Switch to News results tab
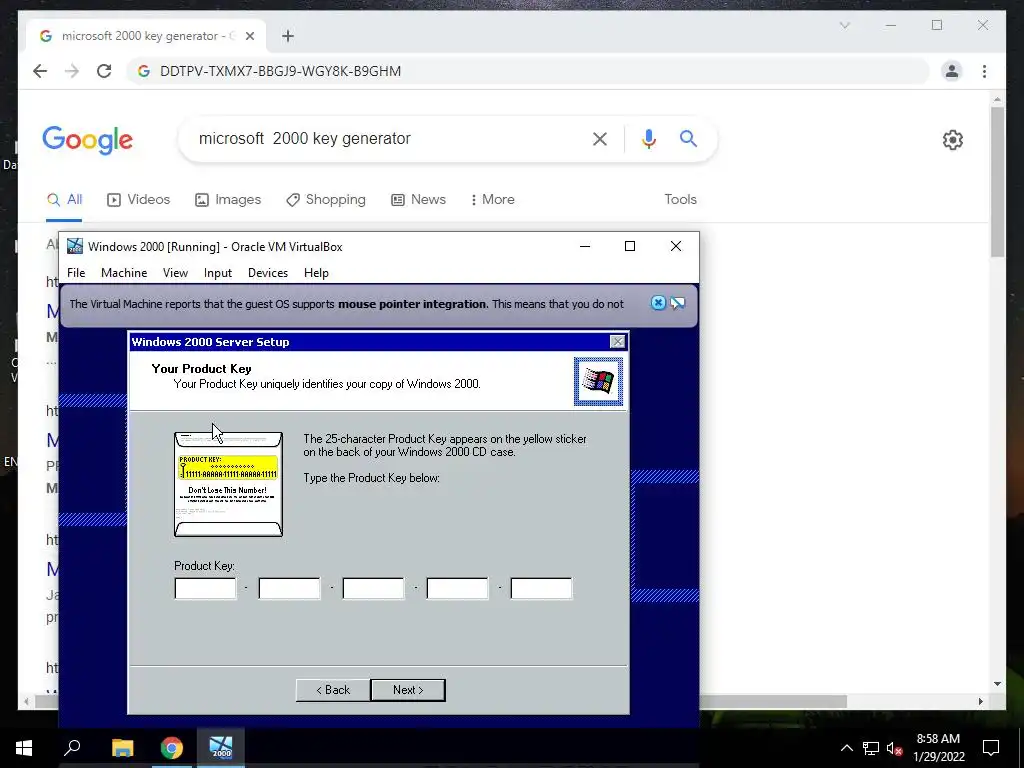This screenshot has width=1024, height=768. point(418,200)
